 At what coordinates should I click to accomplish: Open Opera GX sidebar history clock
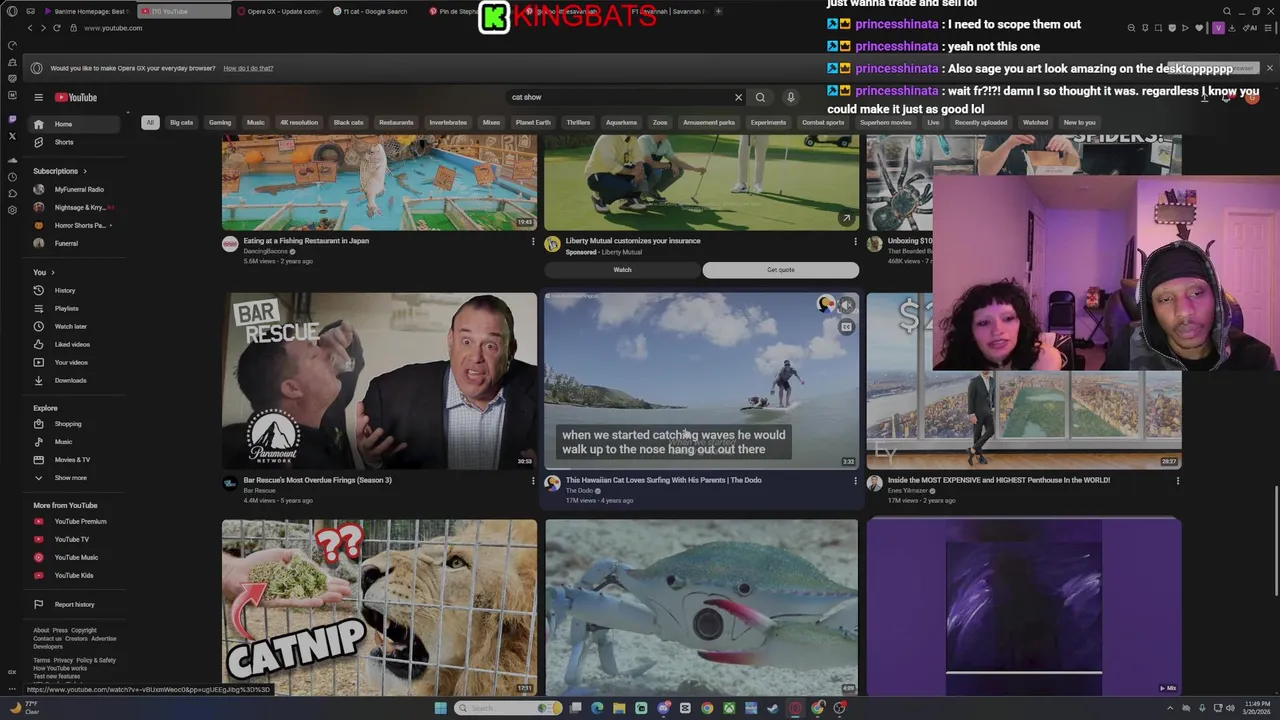coord(12,176)
